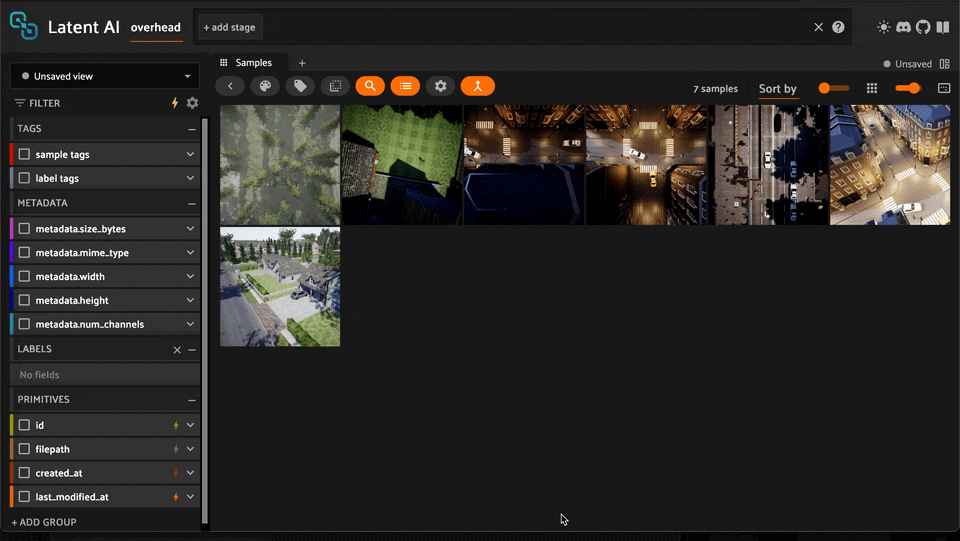This screenshot has width=960, height=541.
Task: Check the created_at field checkbox
Action: pyautogui.click(x=24, y=472)
